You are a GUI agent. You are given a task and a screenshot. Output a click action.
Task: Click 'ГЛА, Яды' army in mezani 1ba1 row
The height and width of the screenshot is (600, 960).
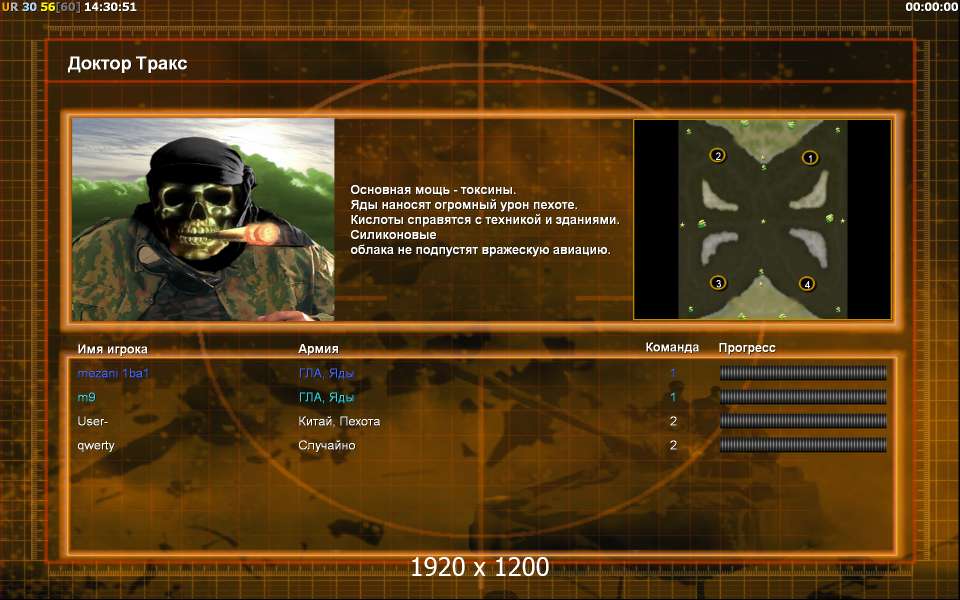point(326,373)
